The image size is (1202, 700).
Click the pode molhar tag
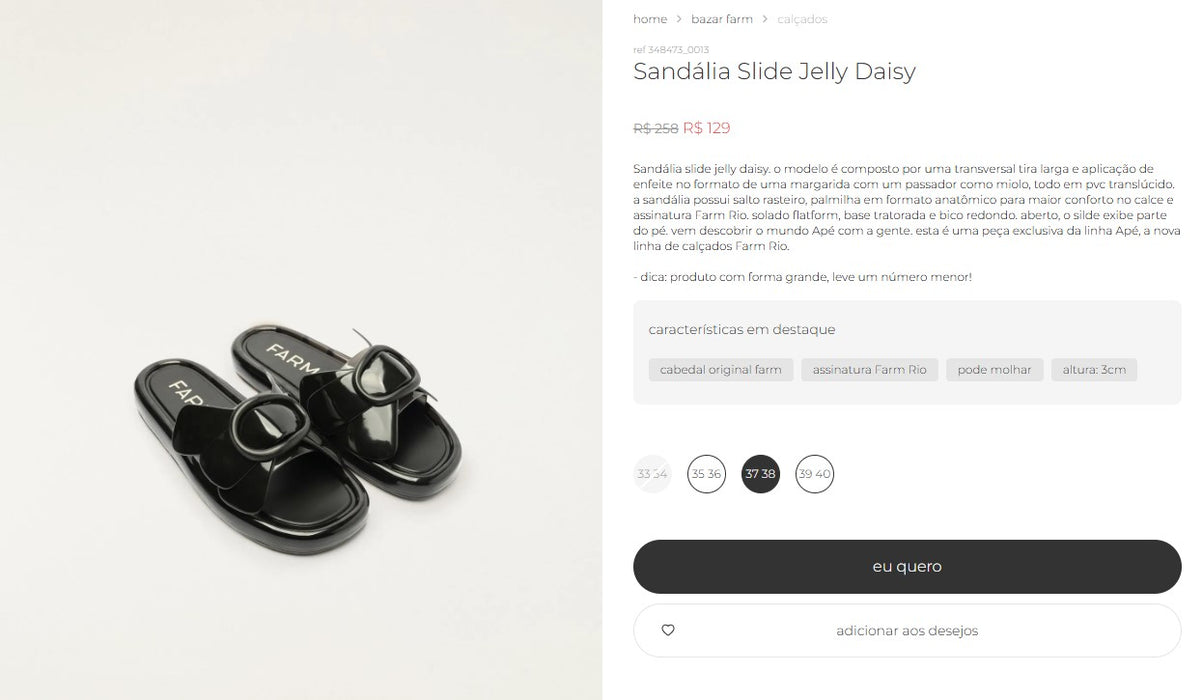click(x=995, y=370)
